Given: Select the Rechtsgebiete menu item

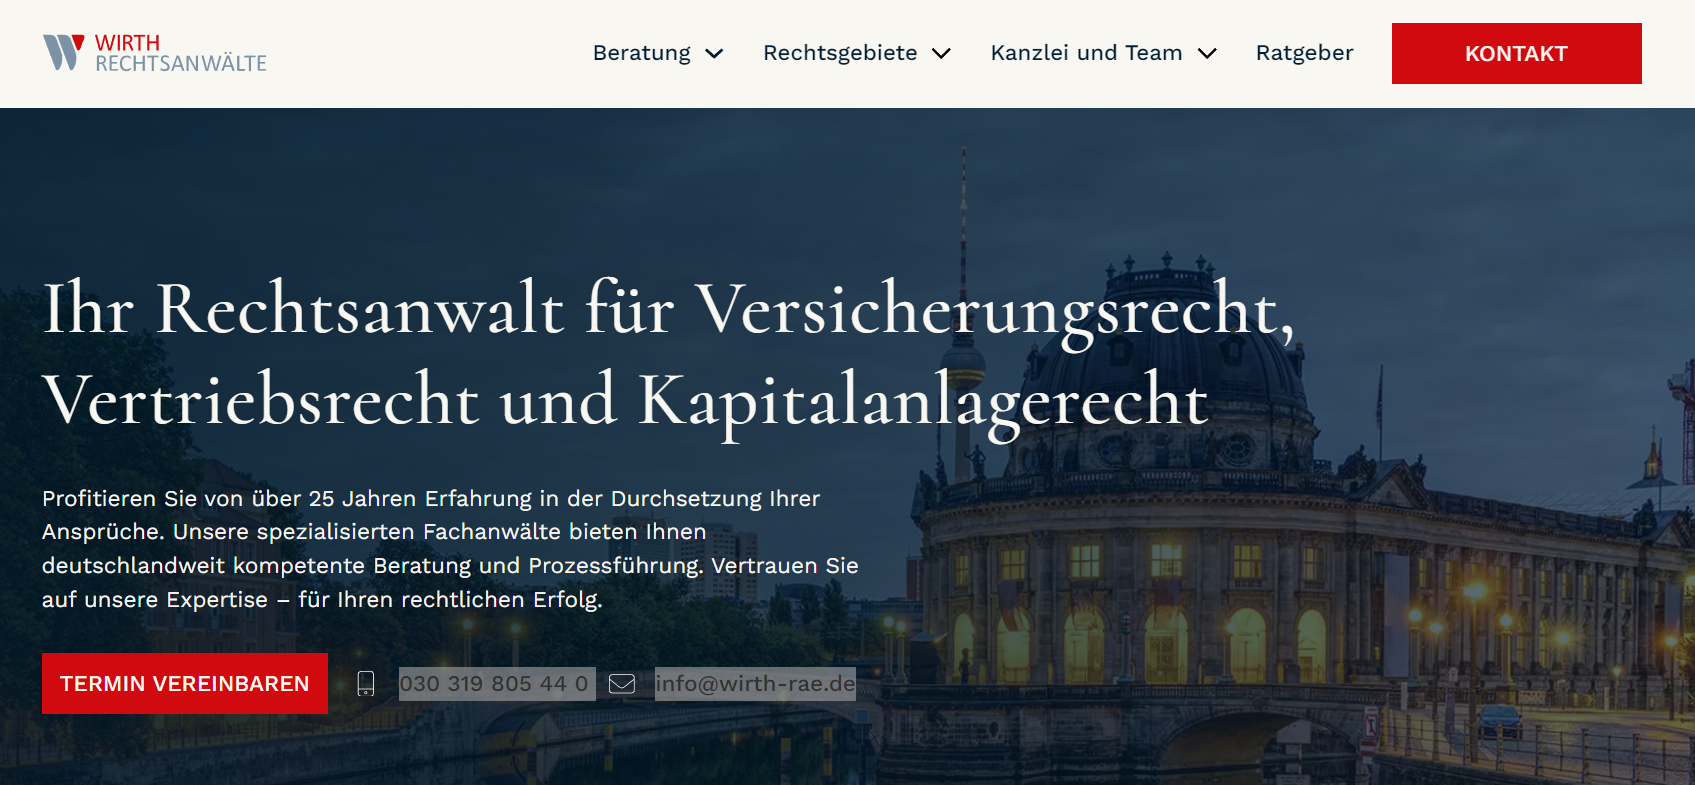Looking at the screenshot, I should pos(839,53).
